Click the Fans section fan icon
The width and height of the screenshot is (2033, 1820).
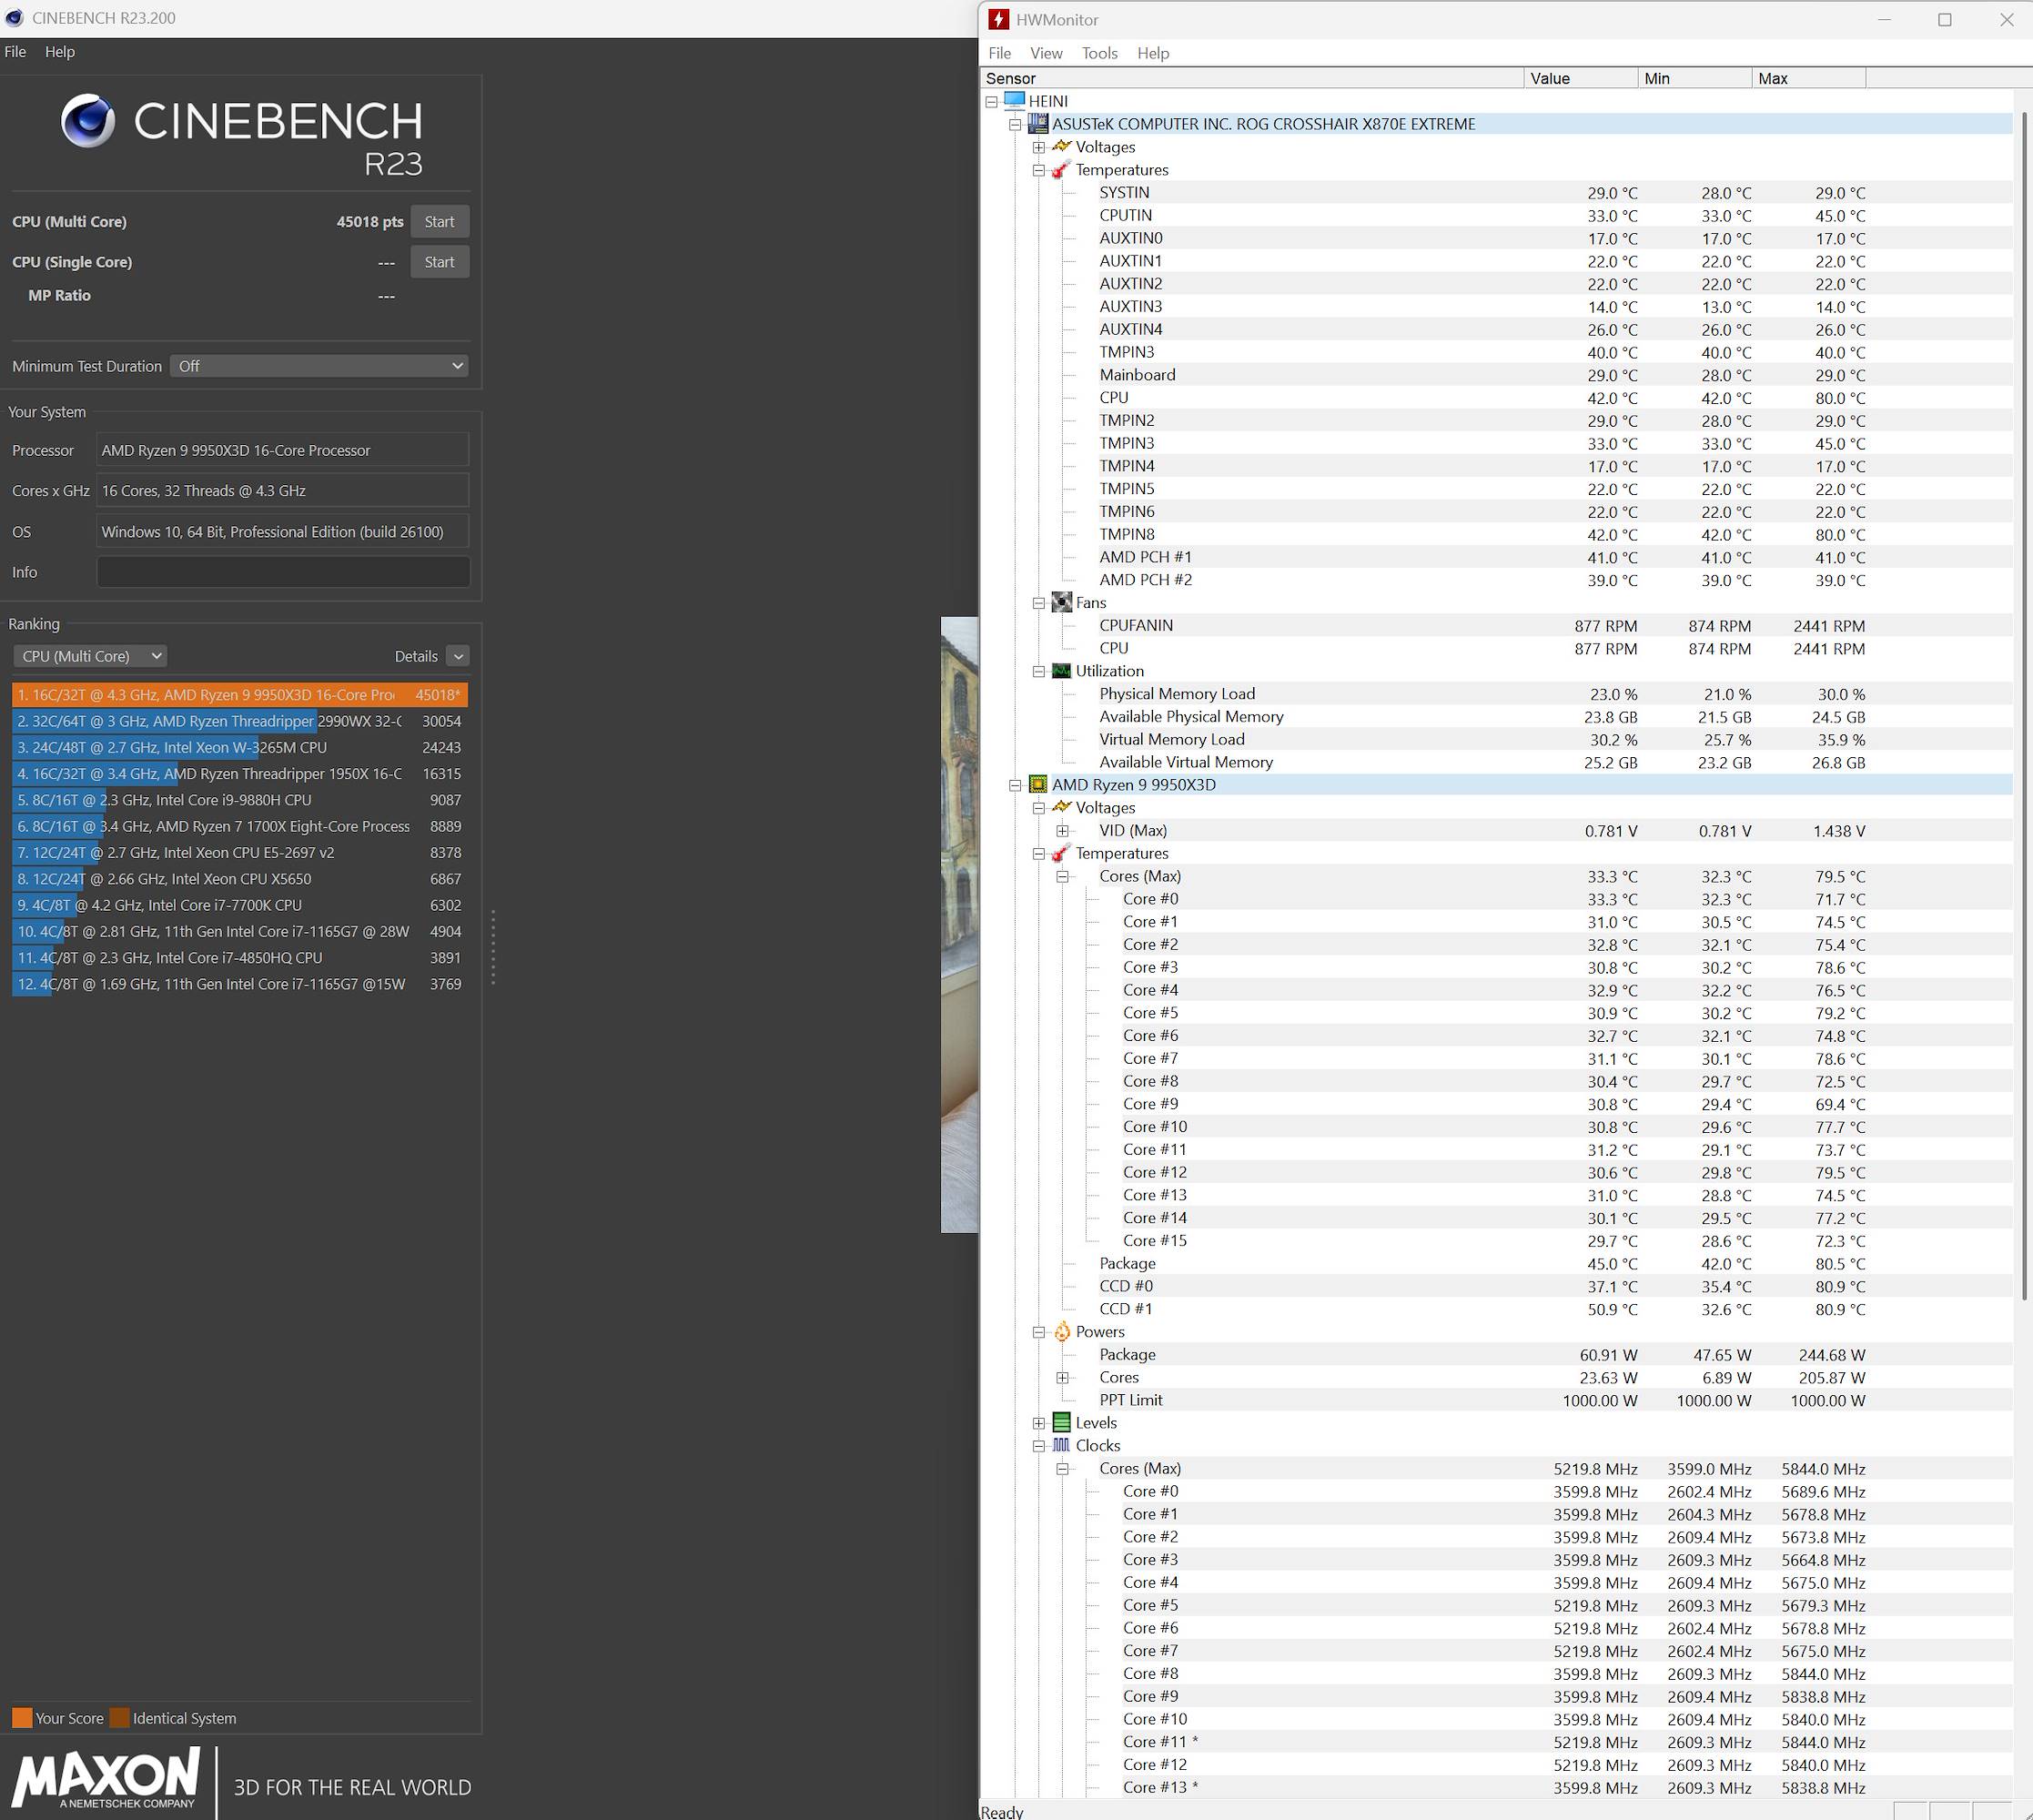click(1062, 603)
